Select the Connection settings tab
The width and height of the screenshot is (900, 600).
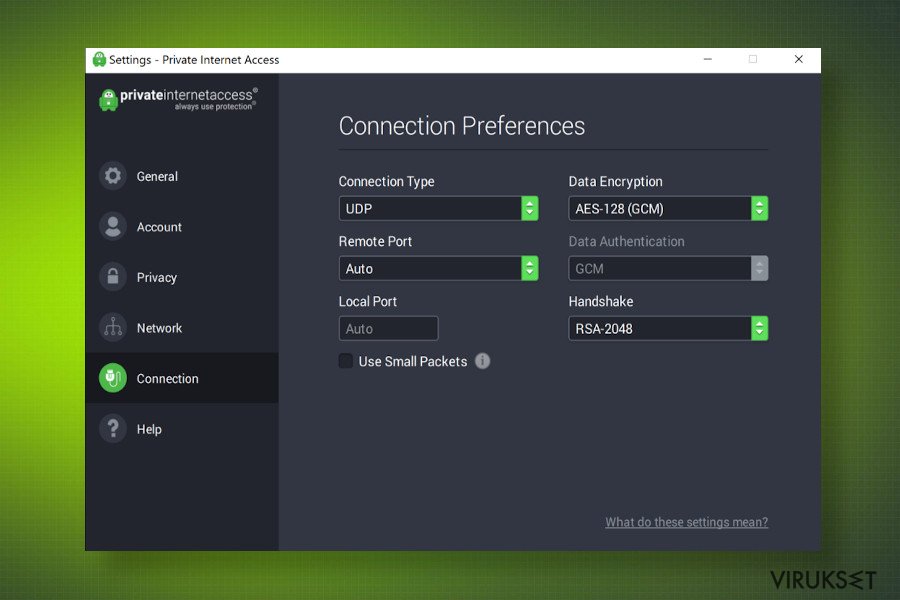182,378
